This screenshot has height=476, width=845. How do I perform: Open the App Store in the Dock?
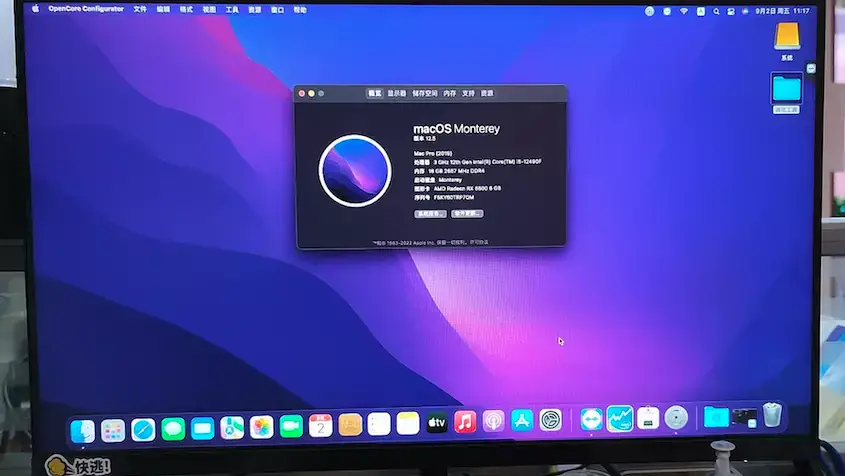coord(522,420)
